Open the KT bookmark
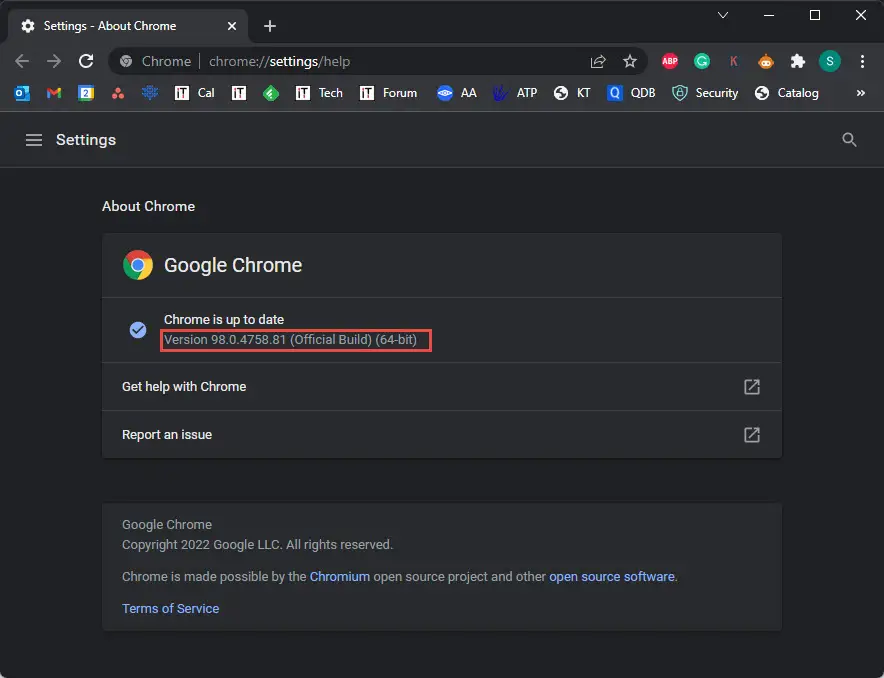 tap(572, 93)
